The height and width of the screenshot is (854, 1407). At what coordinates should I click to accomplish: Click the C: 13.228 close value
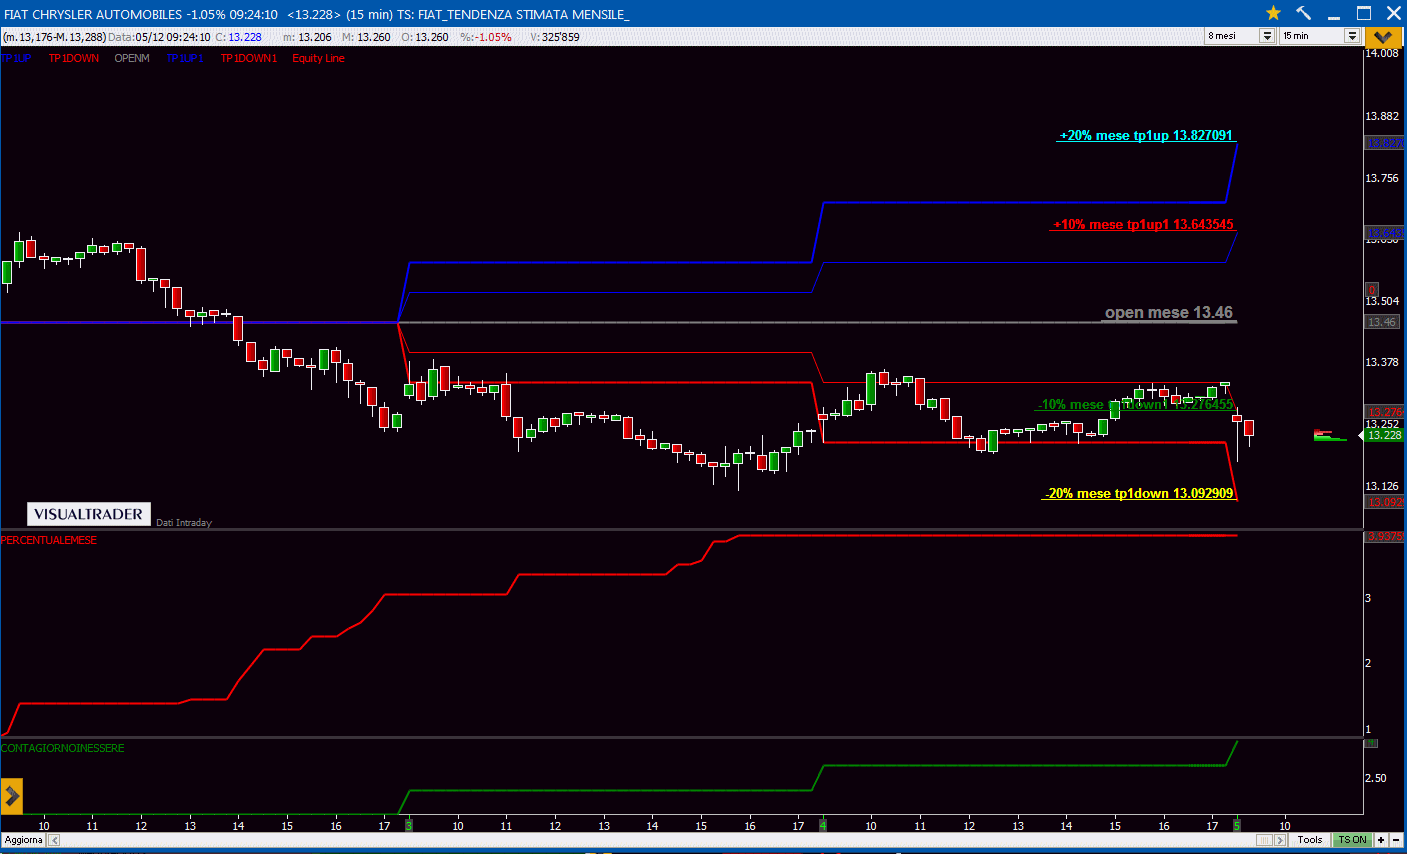pyautogui.click(x=238, y=37)
